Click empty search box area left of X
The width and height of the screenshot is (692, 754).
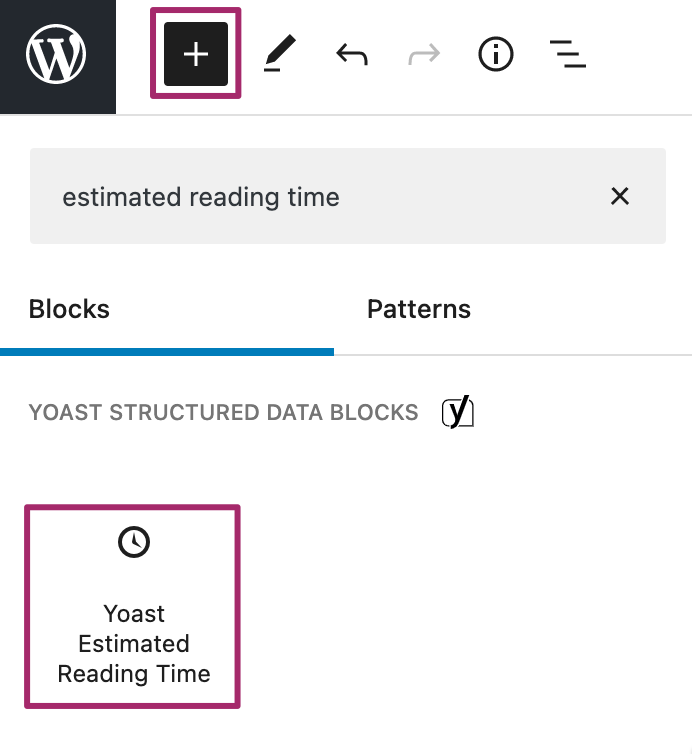tap(470, 196)
